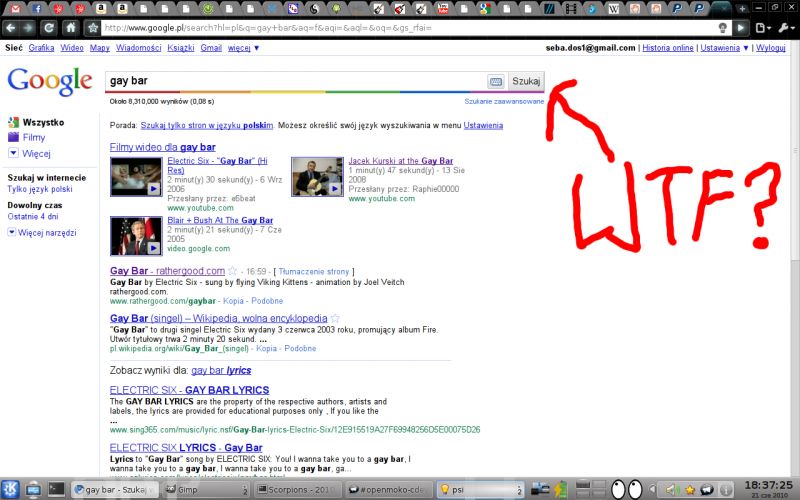Open Filmy wideo dla gay bar heading link
This screenshot has height=500, width=800.
coord(163,147)
